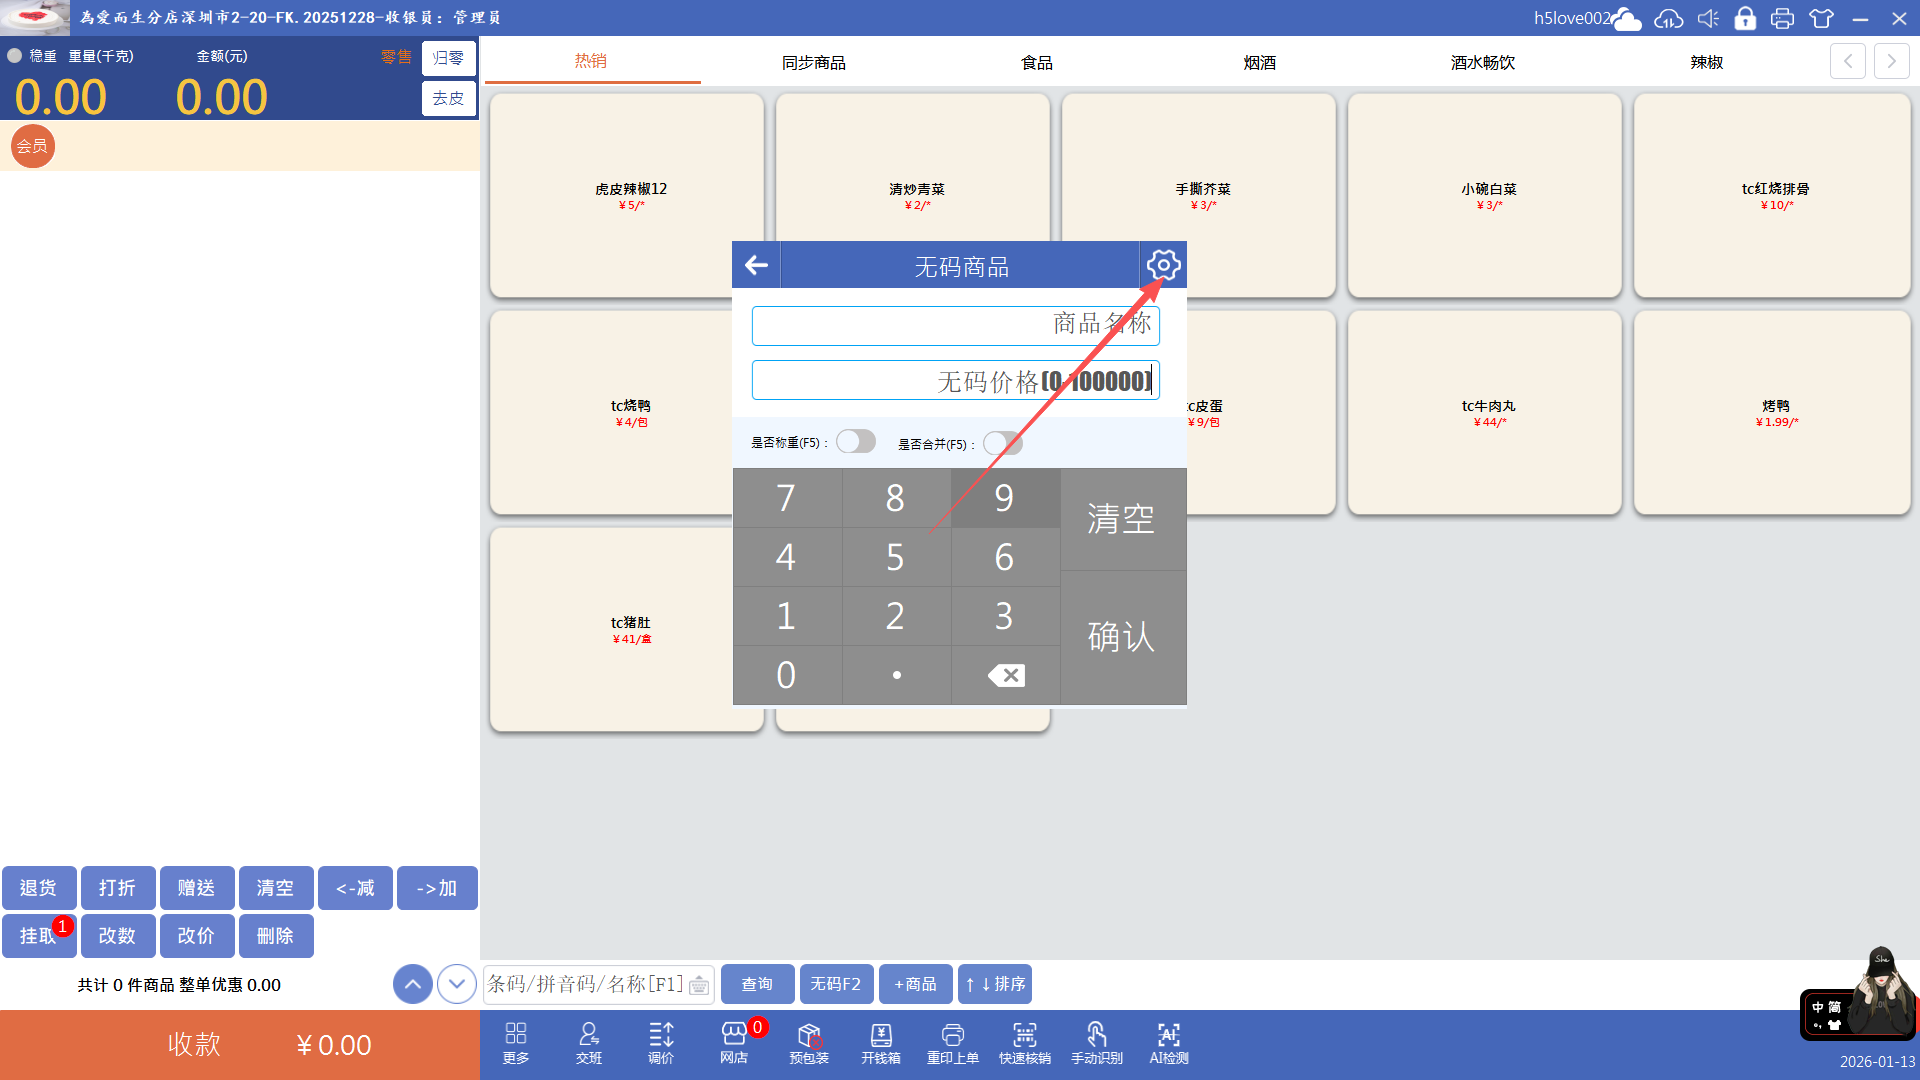Switch to the 烟酒 category tab
Image resolution: width=1920 pixels, height=1080 pixels.
coord(1259,62)
